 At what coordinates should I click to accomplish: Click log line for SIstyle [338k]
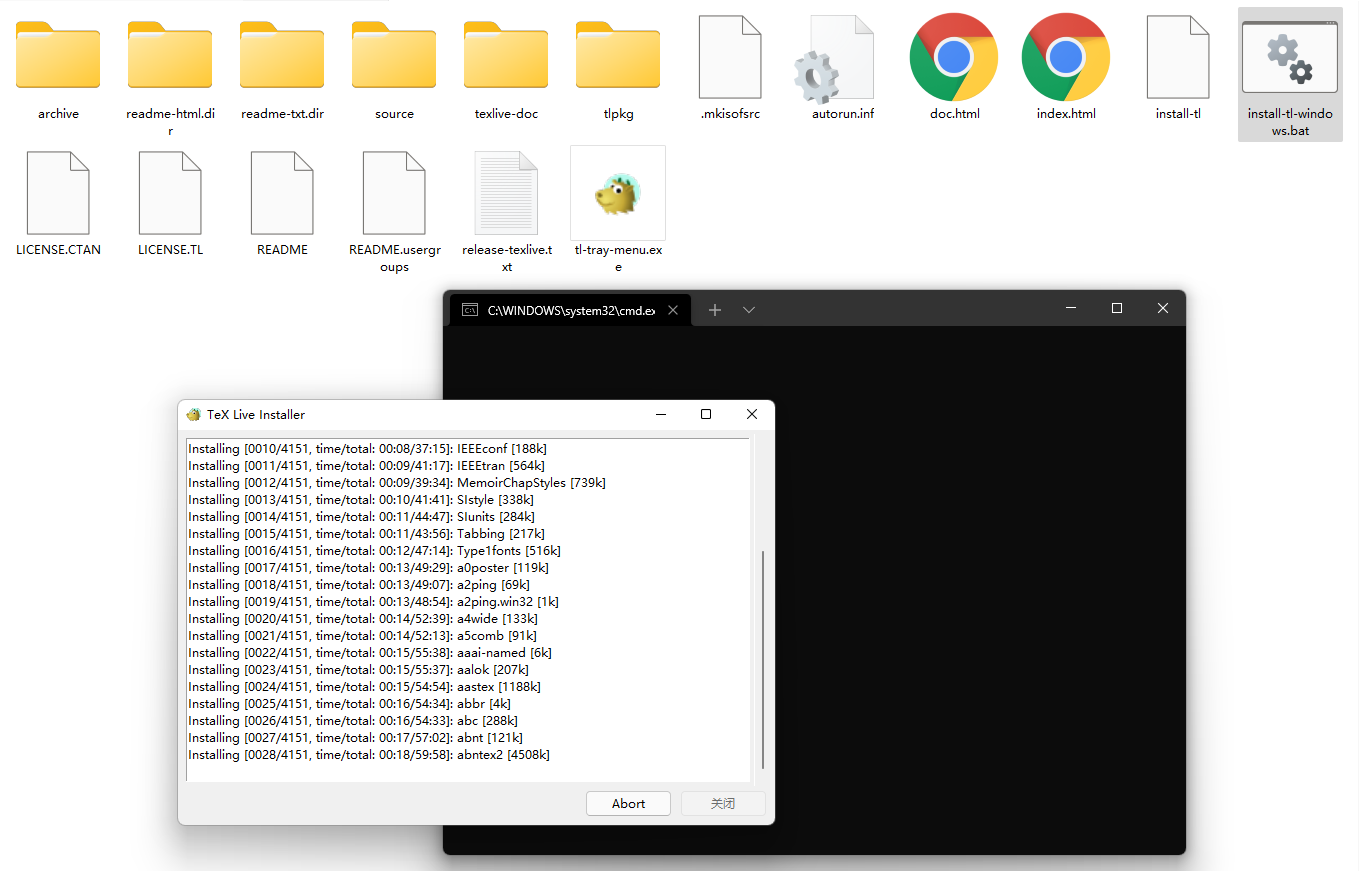tap(361, 499)
